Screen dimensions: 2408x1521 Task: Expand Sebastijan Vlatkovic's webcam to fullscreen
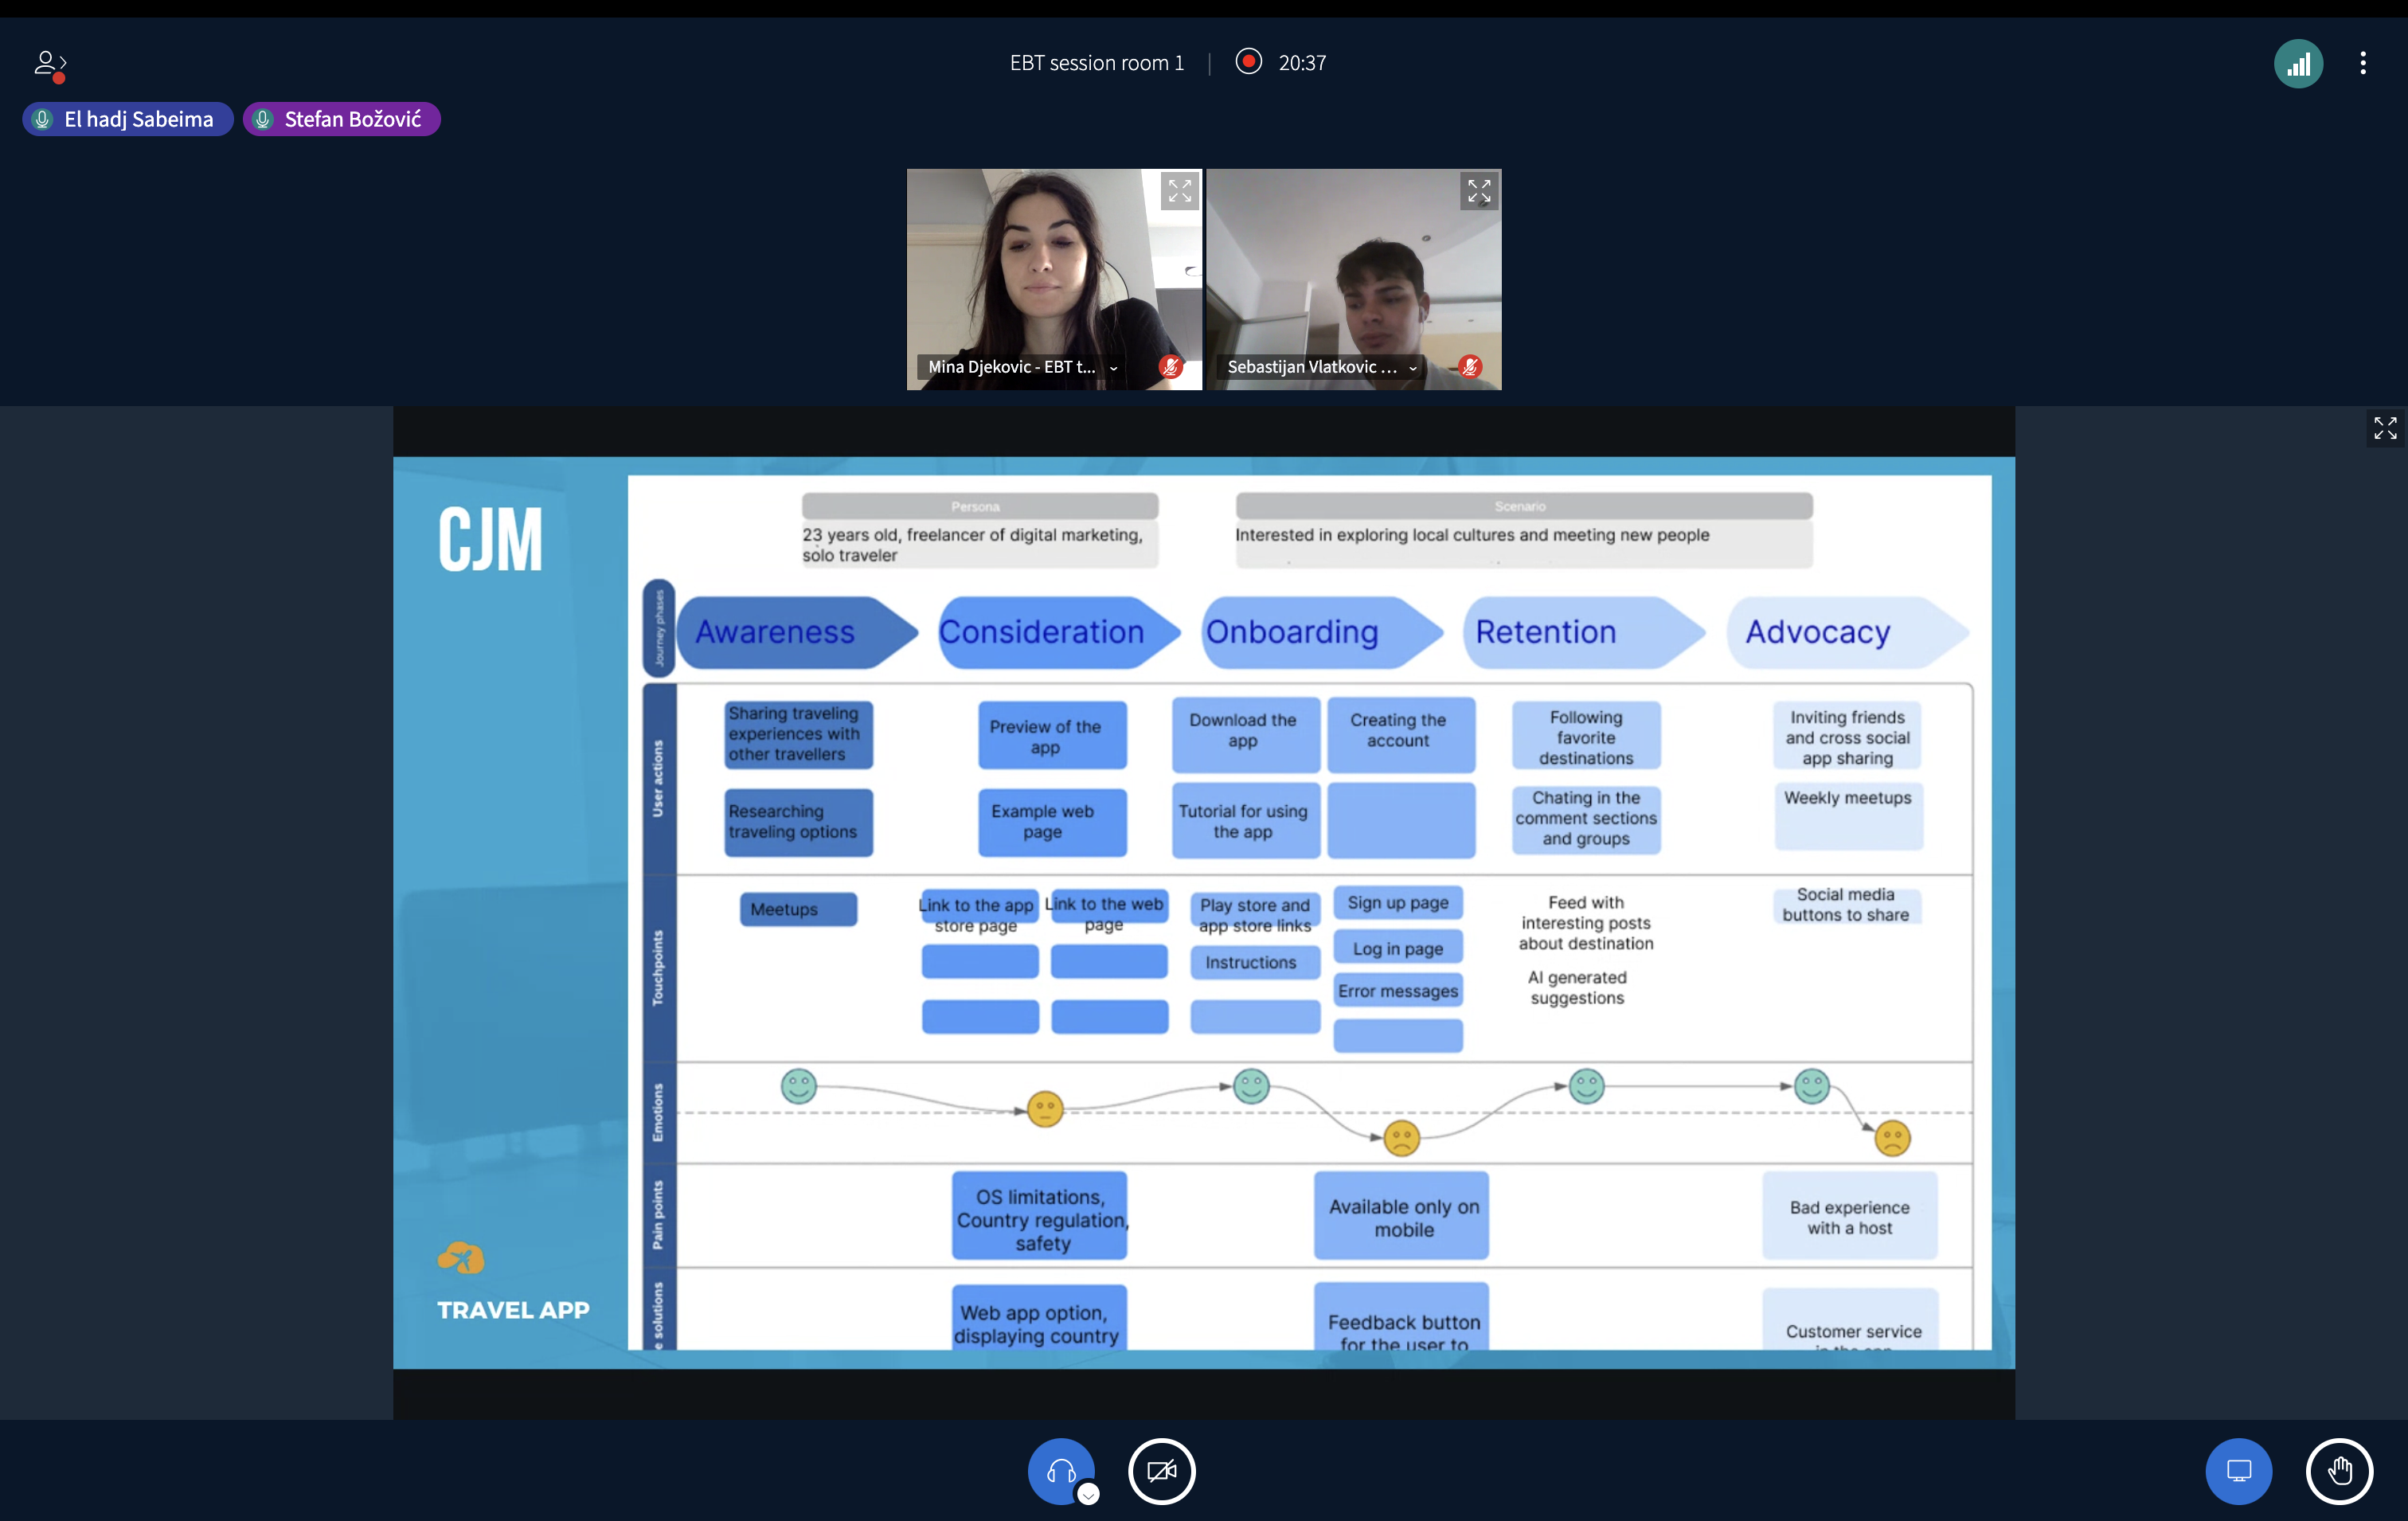[x=1478, y=191]
